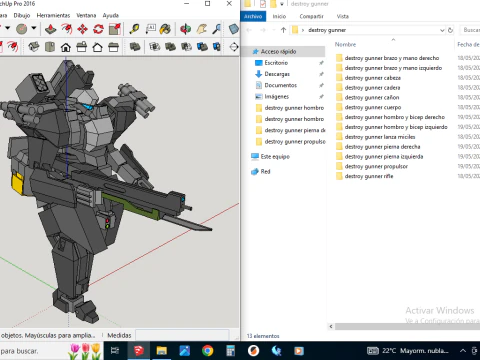
Task: Switch to Left view
Action: pos(113,47)
